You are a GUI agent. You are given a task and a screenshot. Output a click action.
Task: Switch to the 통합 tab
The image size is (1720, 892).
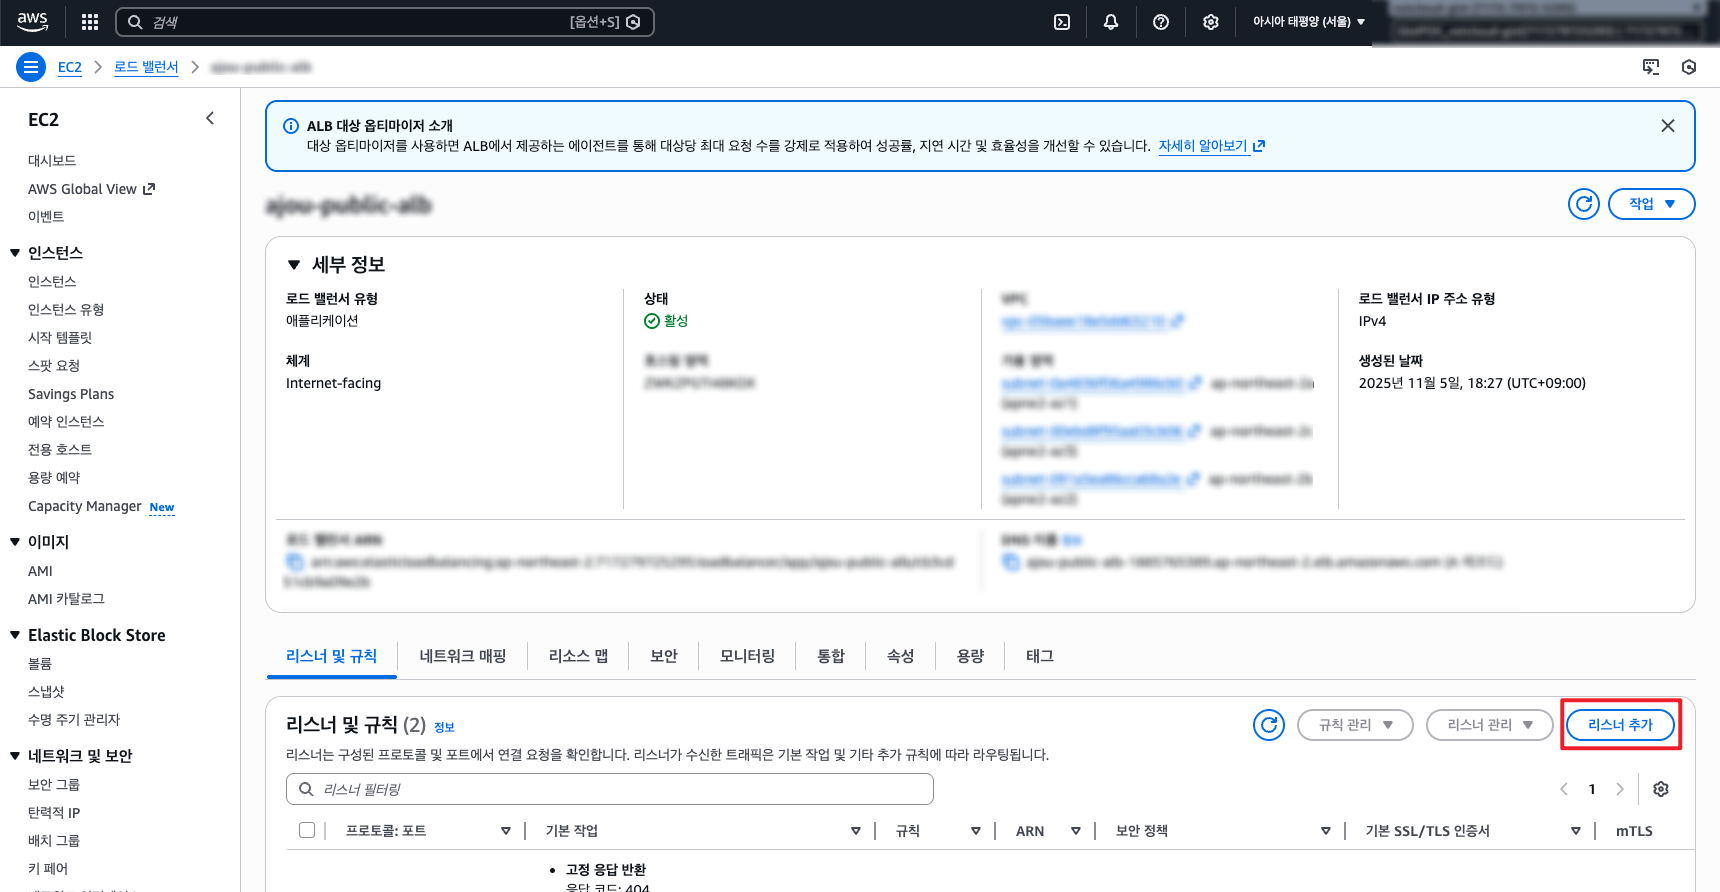831,656
